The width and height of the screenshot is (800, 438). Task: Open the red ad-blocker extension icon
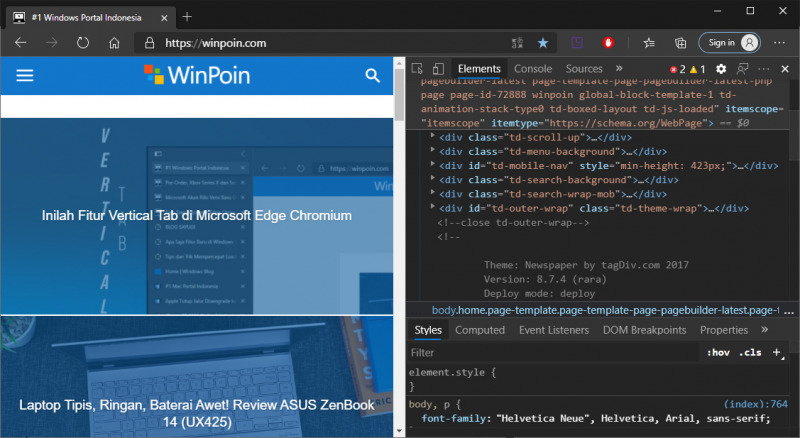click(x=608, y=43)
